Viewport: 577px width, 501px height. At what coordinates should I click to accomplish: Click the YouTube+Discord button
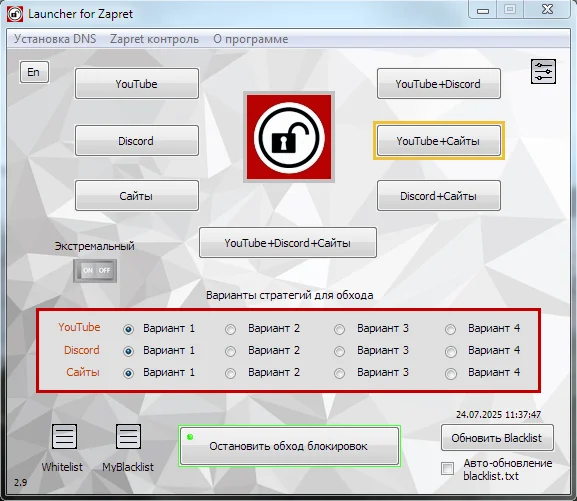pyautogui.click(x=439, y=84)
